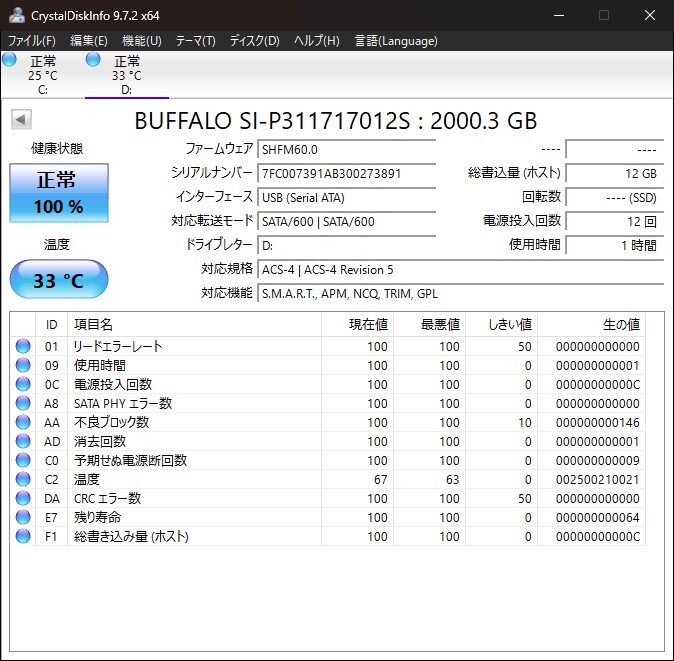Image resolution: width=674 pixels, height=661 pixels.
Task: Open the 言語(Language) menu
Action: [396, 41]
